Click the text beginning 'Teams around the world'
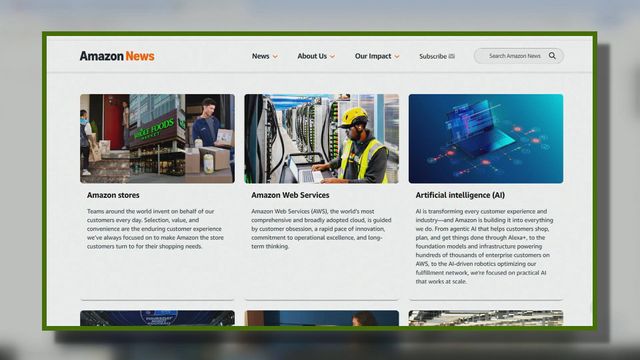640x360 pixels. [155, 229]
